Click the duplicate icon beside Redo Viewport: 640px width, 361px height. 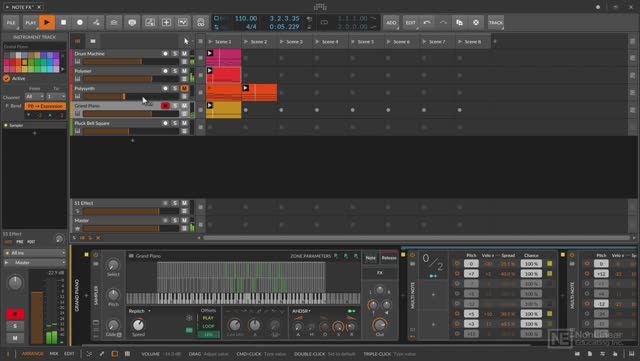click(x=460, y=22)
